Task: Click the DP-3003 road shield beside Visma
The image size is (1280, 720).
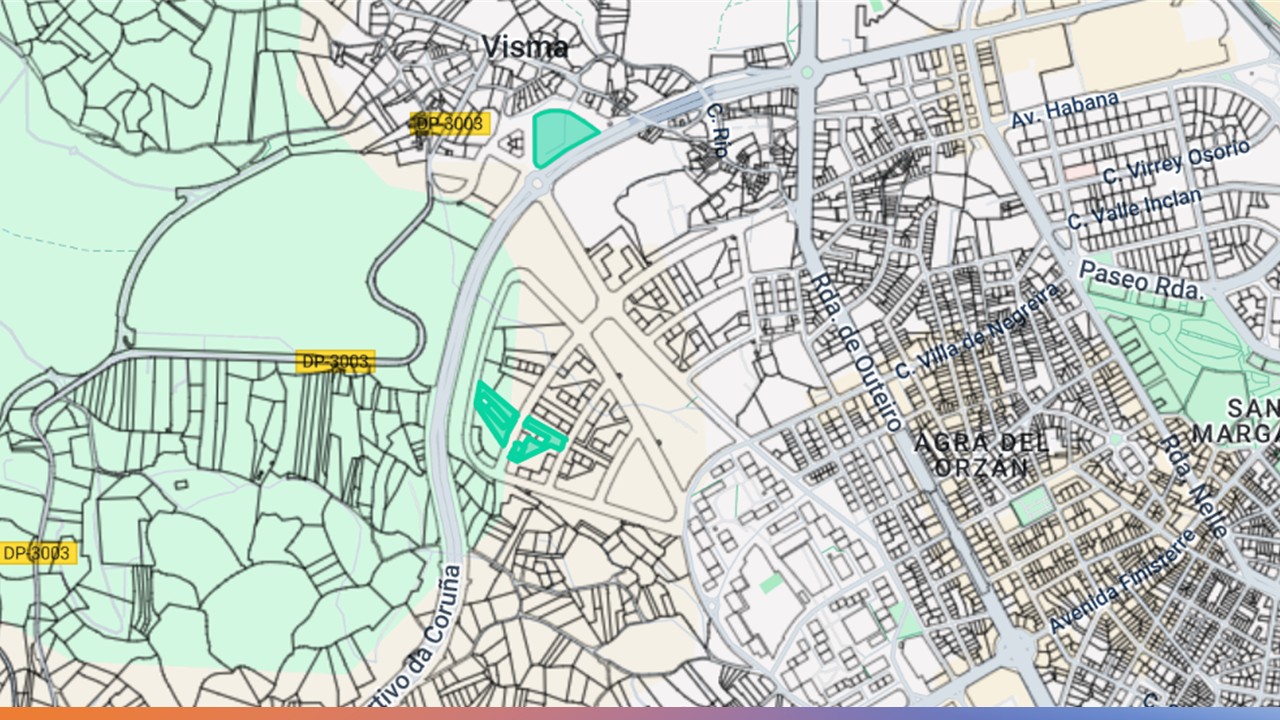Action: pos(450,124)
